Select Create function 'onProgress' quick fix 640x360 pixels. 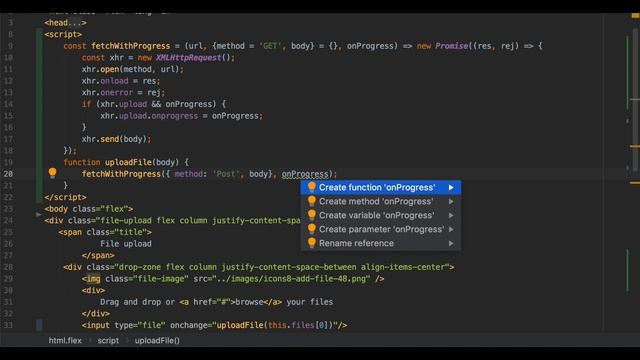(x=381, y=187)
